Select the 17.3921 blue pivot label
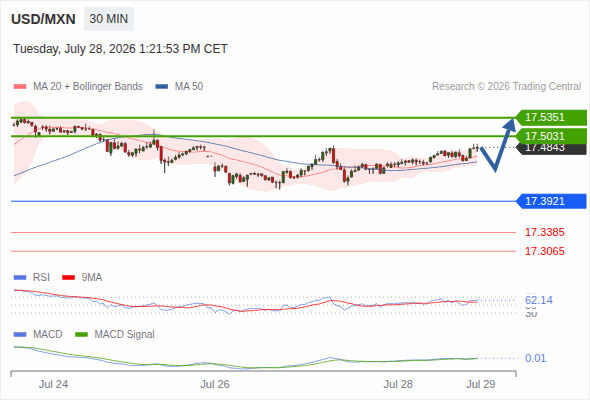The image size is (590, 400). [551, 201]
